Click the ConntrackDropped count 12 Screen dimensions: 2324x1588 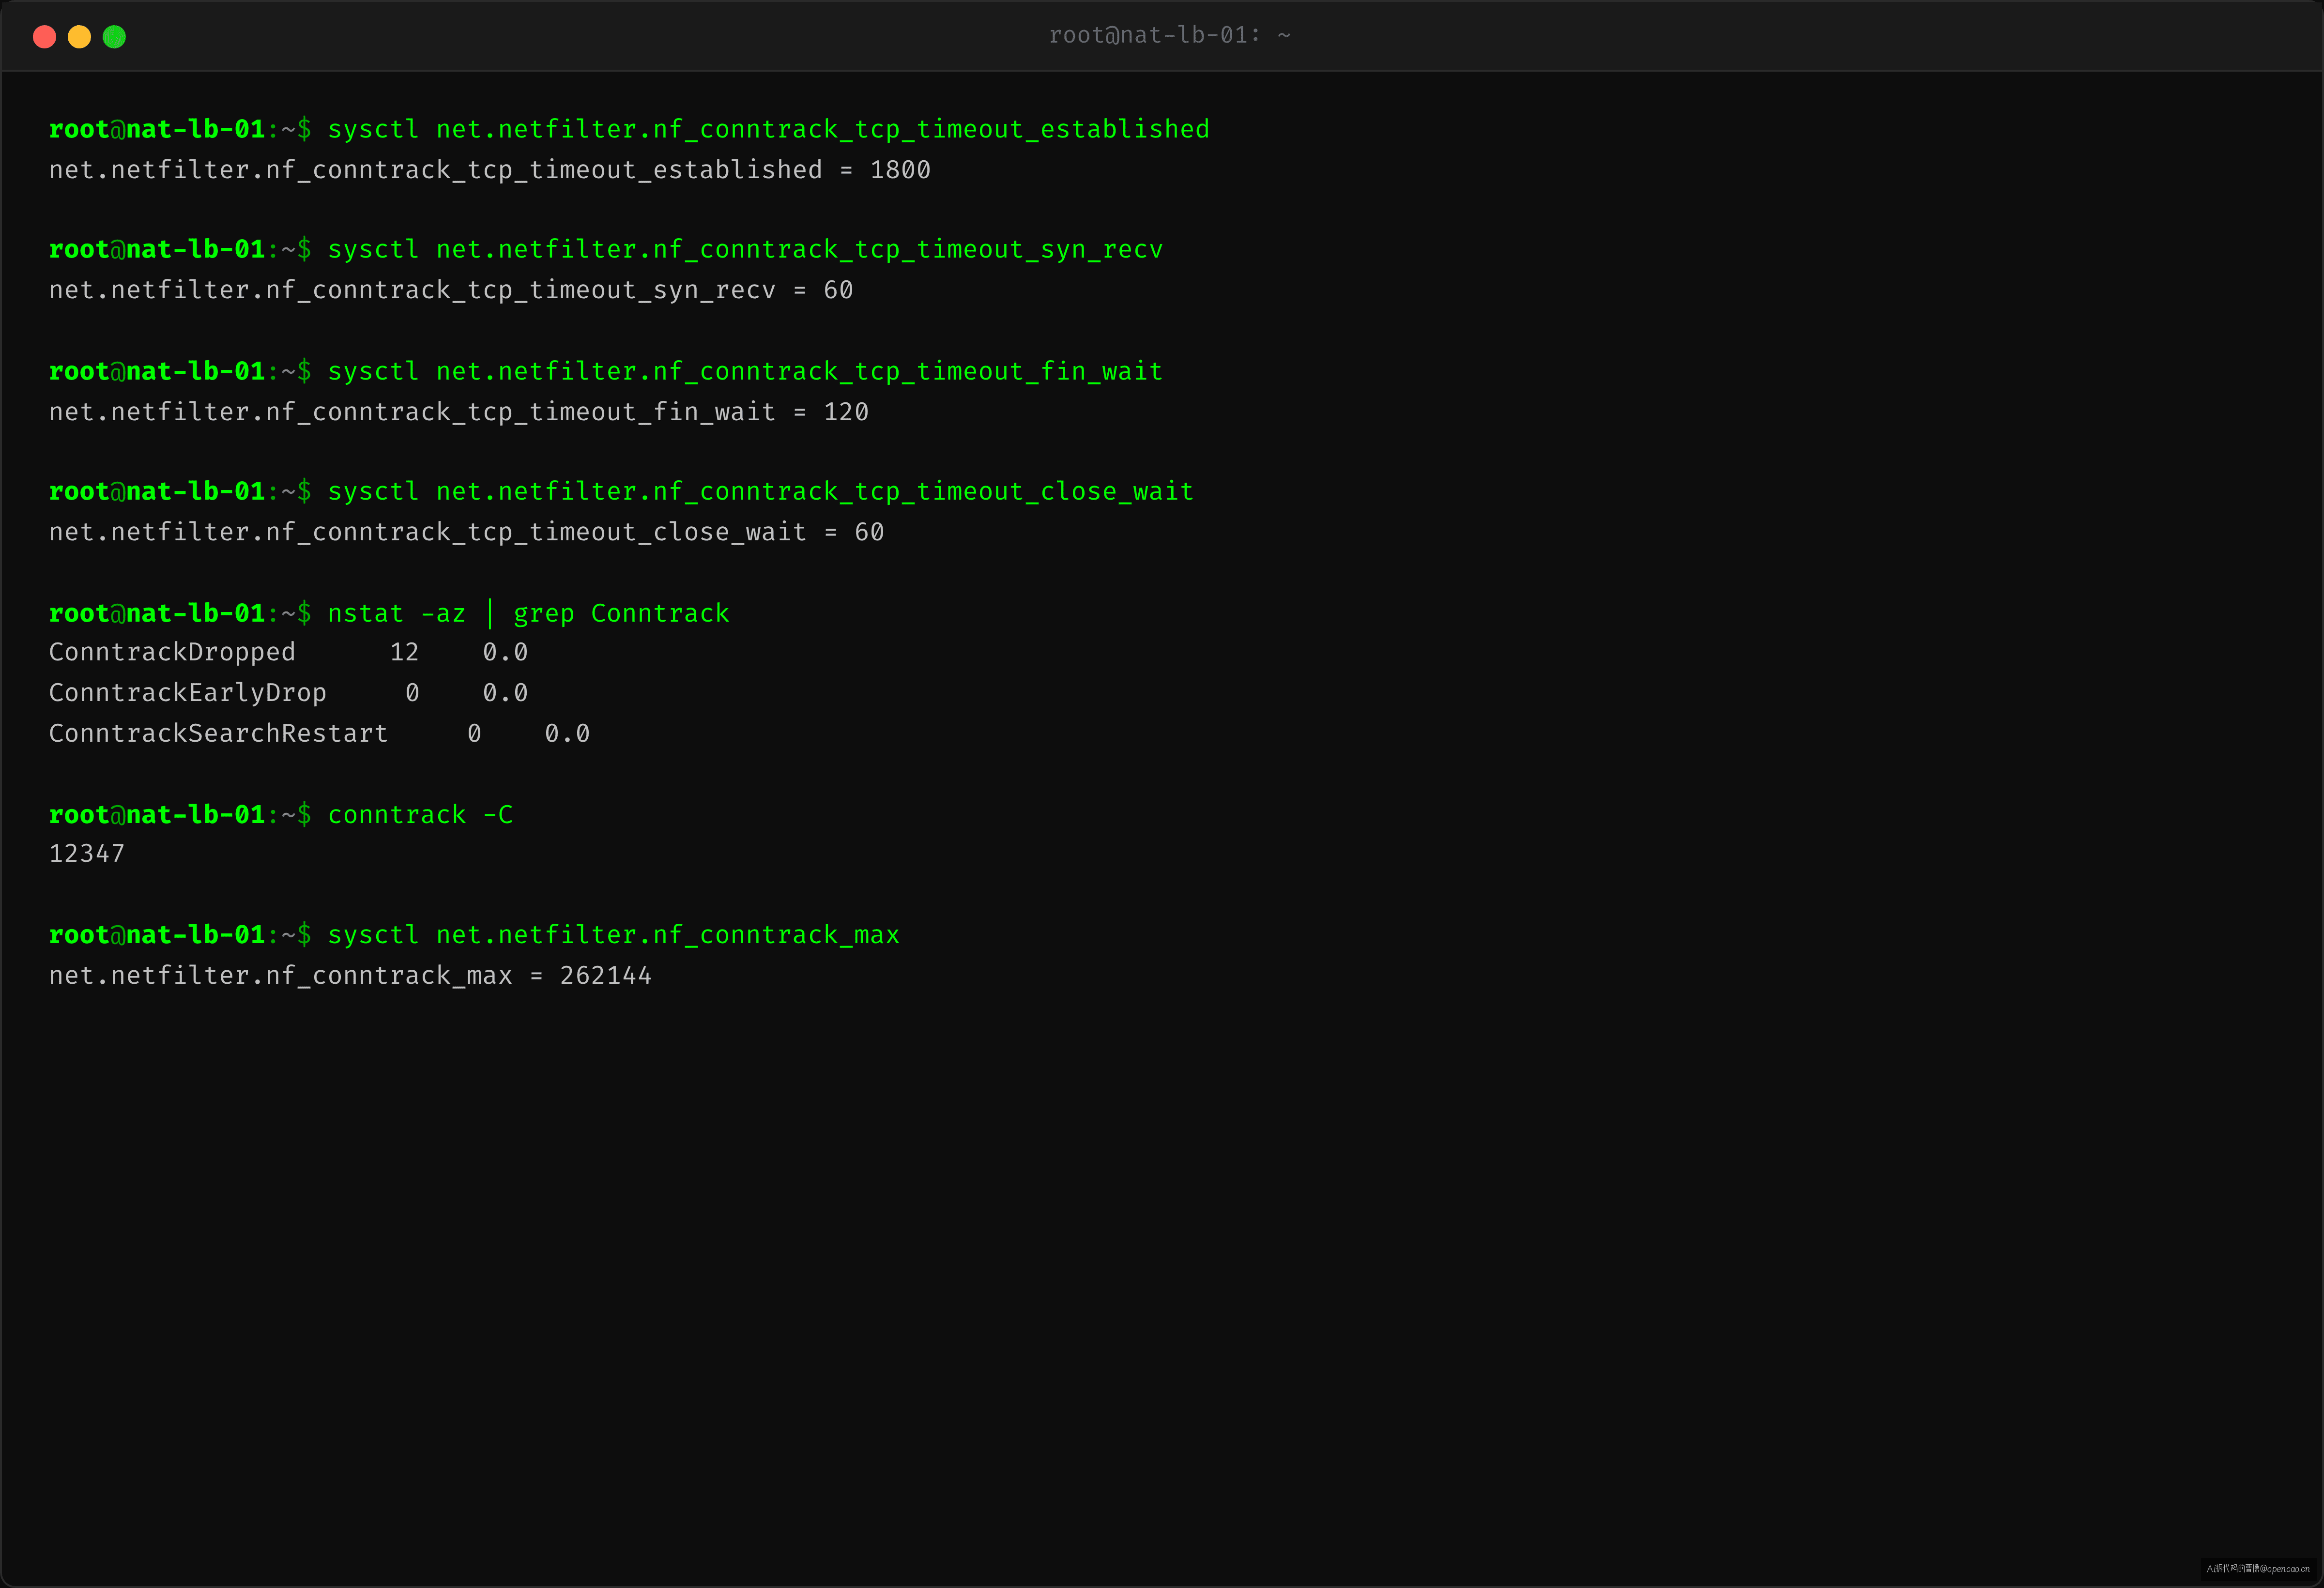[x=404, y=652]
